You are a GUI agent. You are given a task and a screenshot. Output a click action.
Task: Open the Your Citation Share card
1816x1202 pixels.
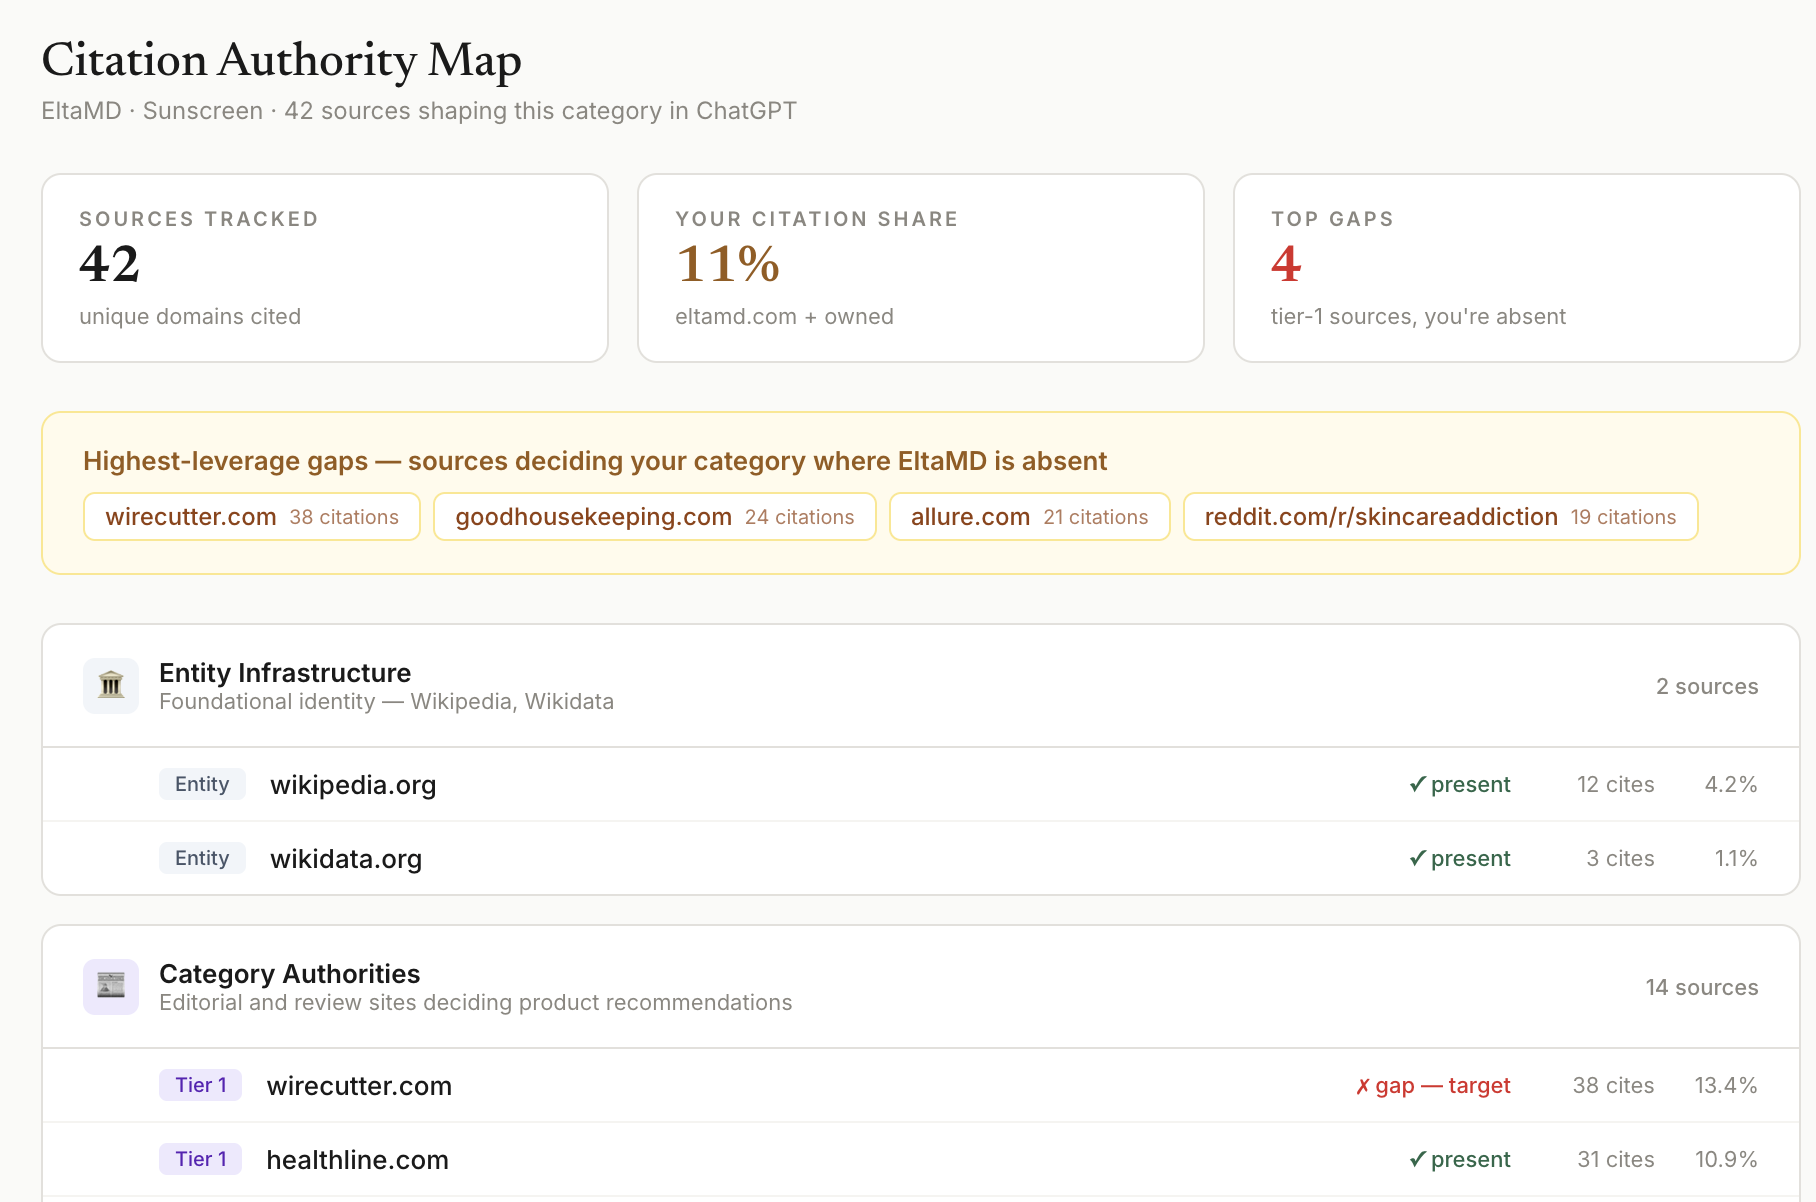(x=921, y=268)
